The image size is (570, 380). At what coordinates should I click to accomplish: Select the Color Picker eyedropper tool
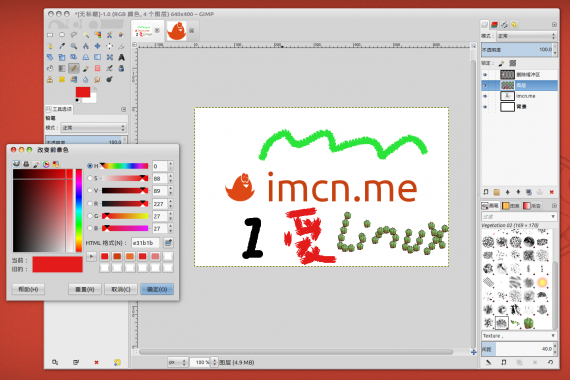pyautogui.click(x=62, y=46)
